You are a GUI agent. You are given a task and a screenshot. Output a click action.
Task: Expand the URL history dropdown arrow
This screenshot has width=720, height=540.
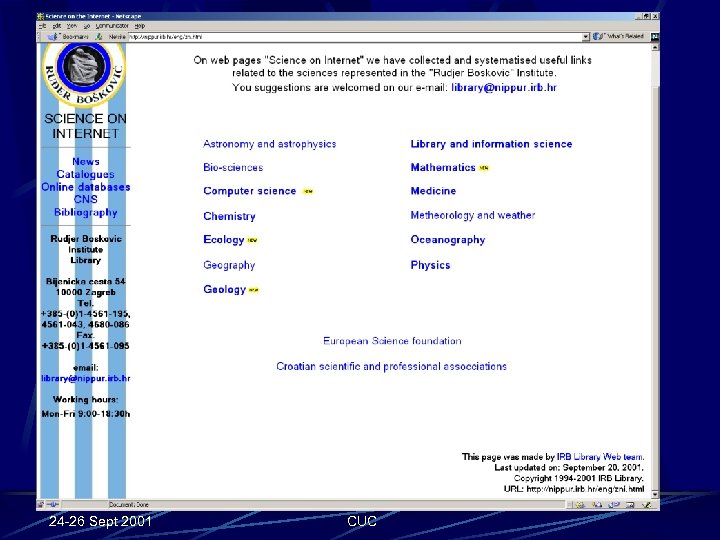coord(585,37)
